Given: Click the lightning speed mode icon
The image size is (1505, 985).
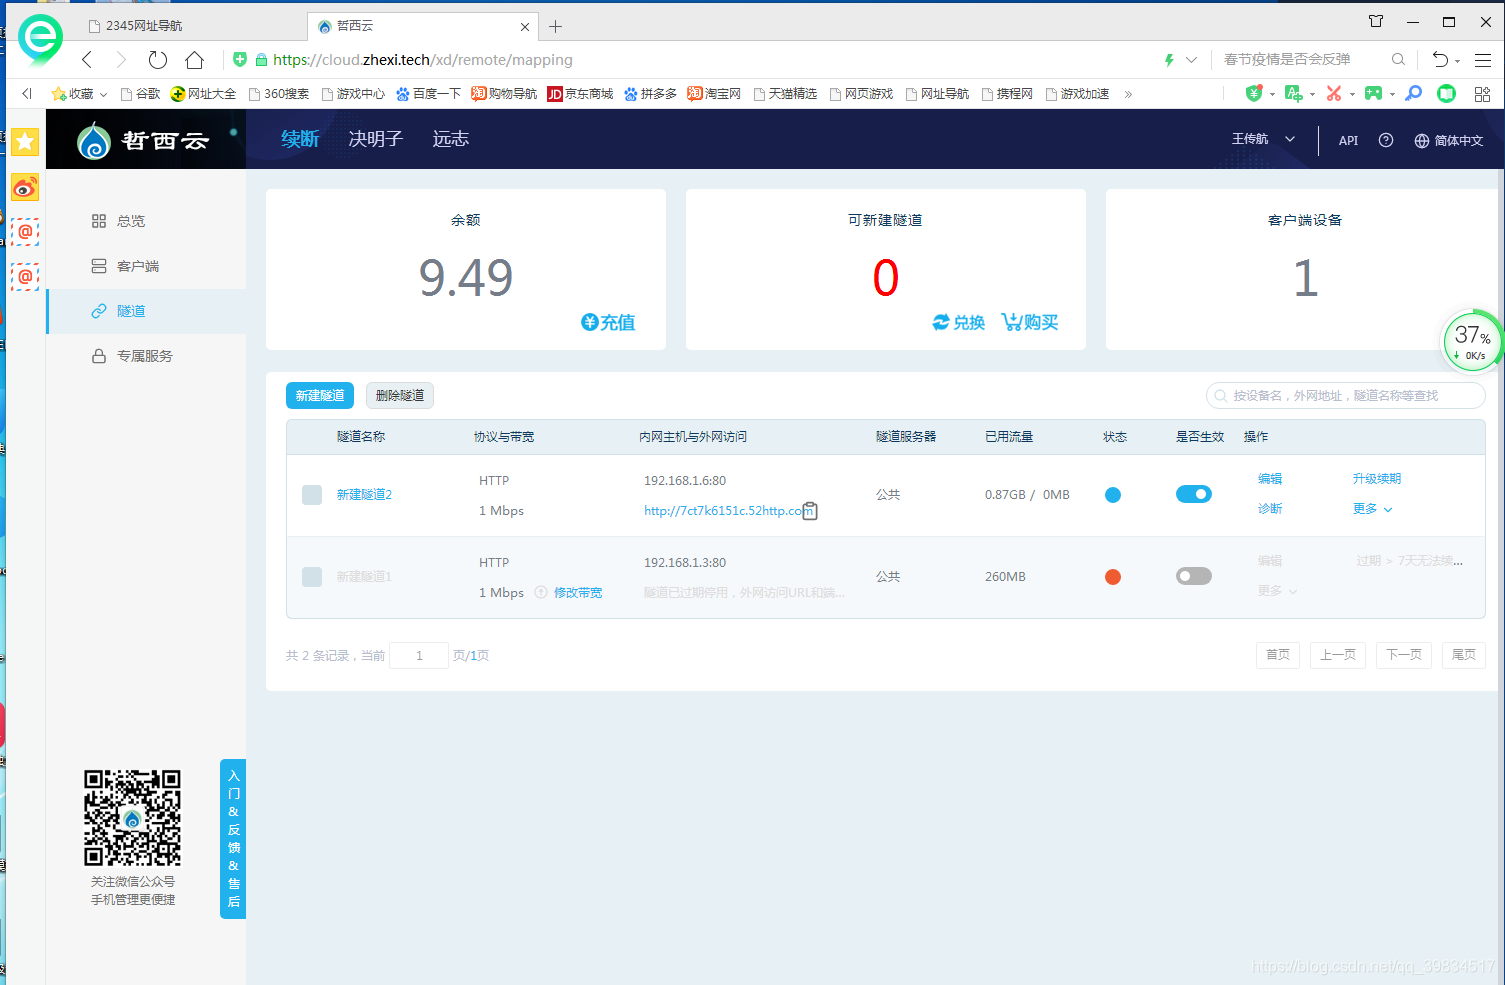Looking at the screenshot, I should 1168,60.
